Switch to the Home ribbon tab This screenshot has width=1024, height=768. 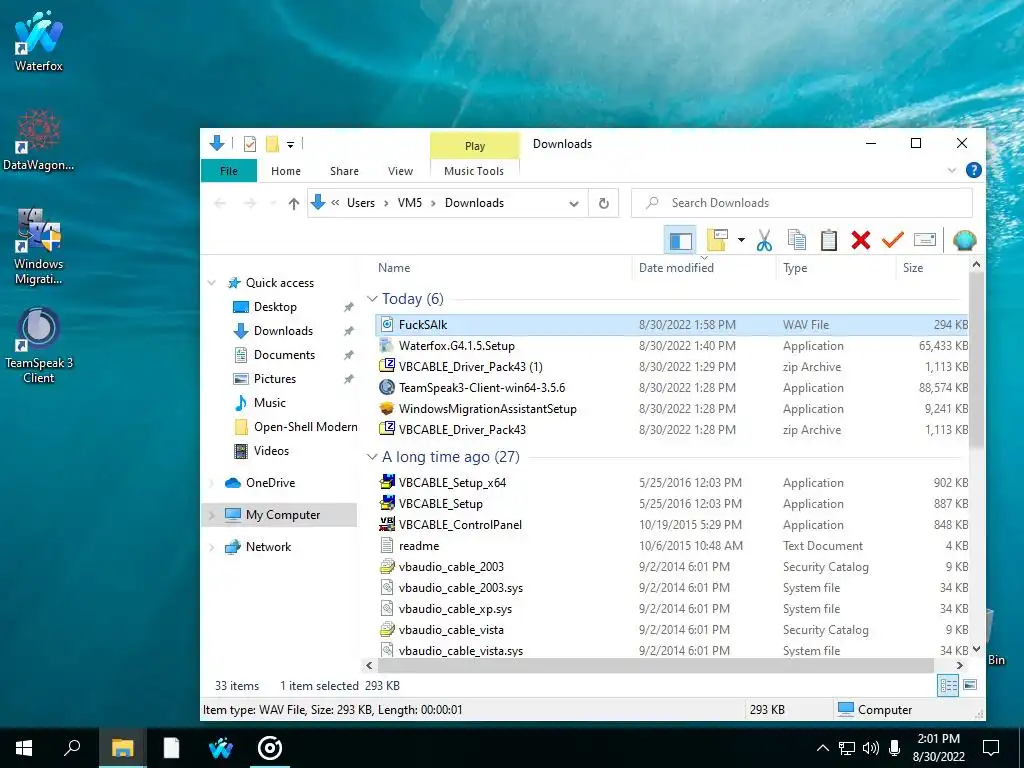(x=285, y=171)
